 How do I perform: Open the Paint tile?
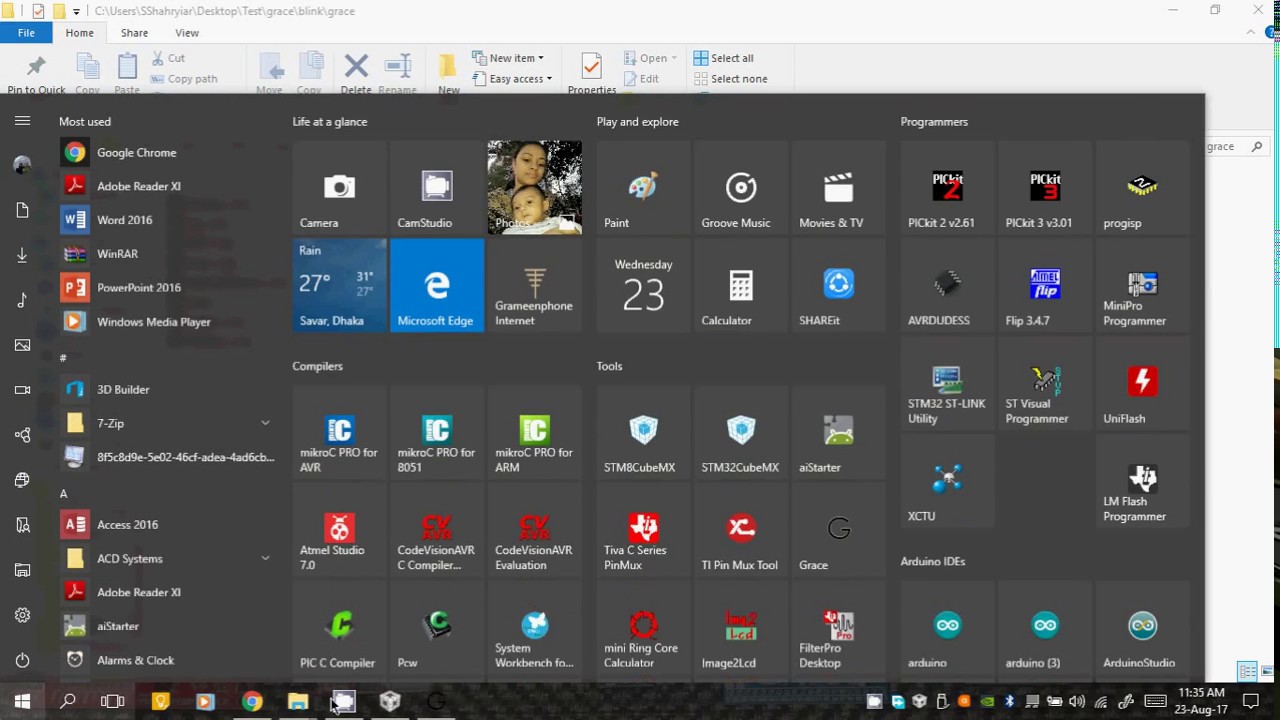pyautogui.click(x=643, y=187)
